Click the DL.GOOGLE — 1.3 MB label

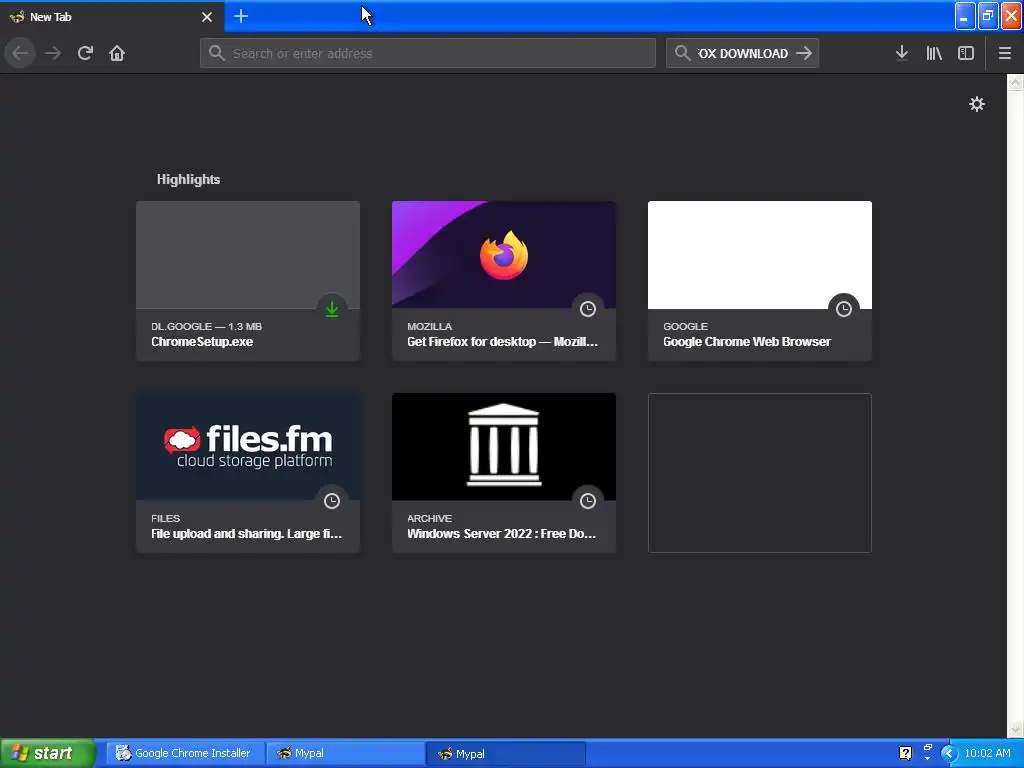point(206,326)
